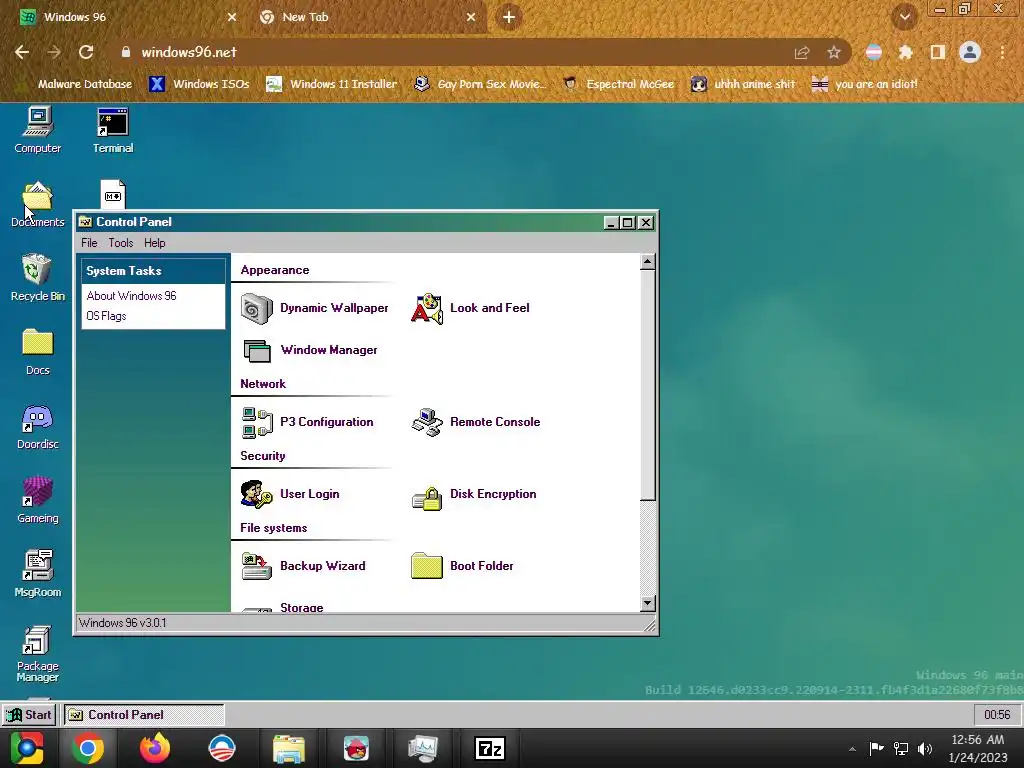
Task: Bookmark this page with star icon
Action: (834, 52)
